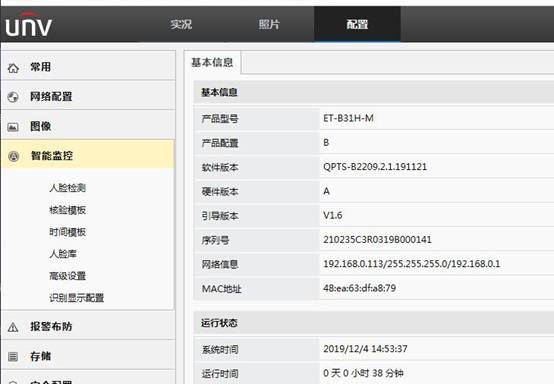The image size is (554, 384).
Task: Open 人脸库 submenu item
Action: [63, 254]
